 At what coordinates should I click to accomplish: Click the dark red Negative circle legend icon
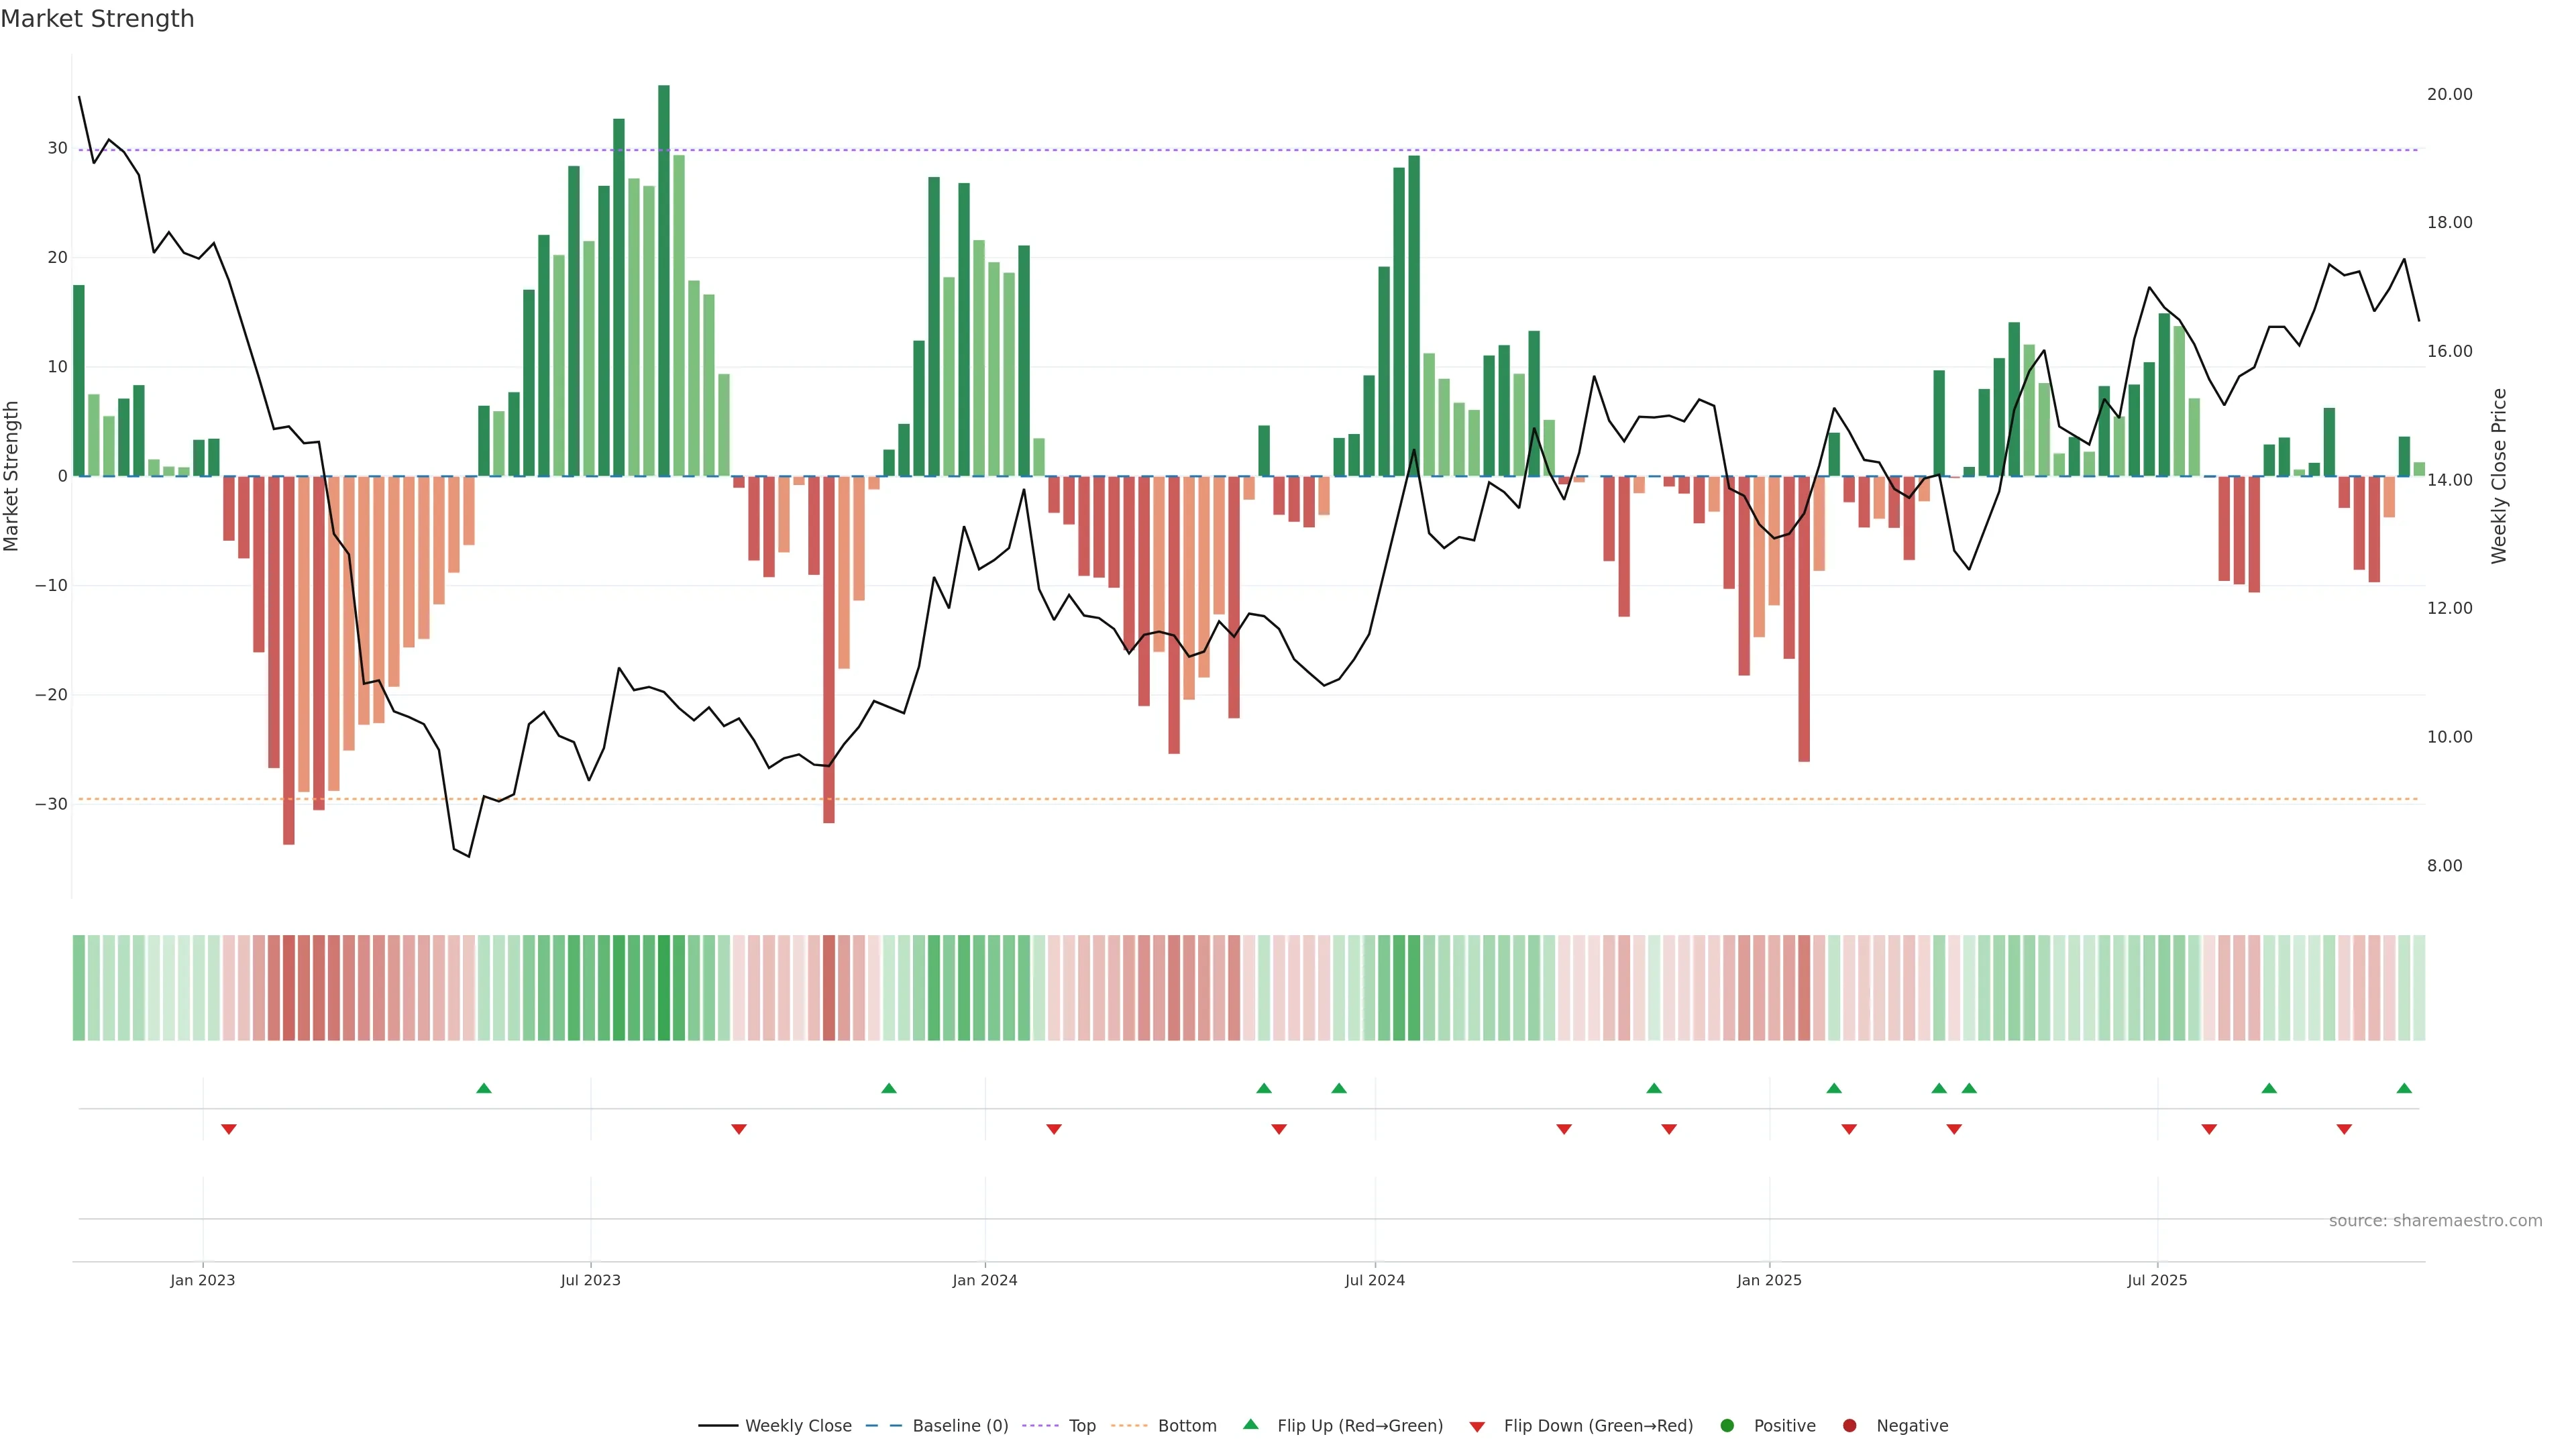coord(1849,1426)
